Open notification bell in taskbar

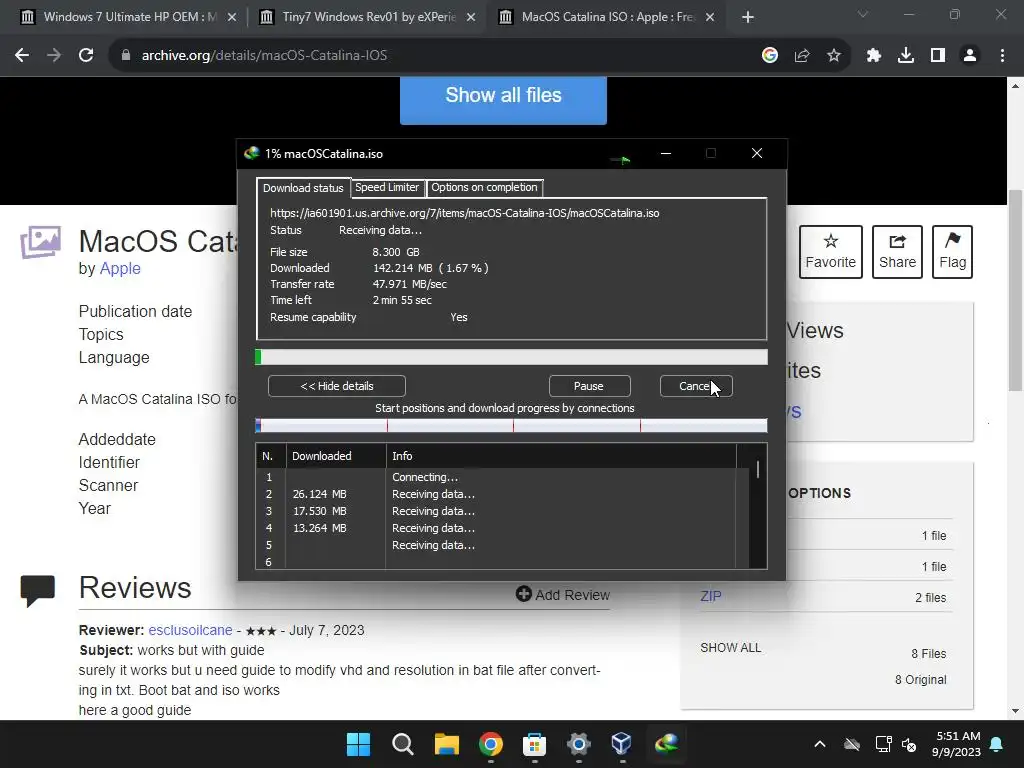997,744
